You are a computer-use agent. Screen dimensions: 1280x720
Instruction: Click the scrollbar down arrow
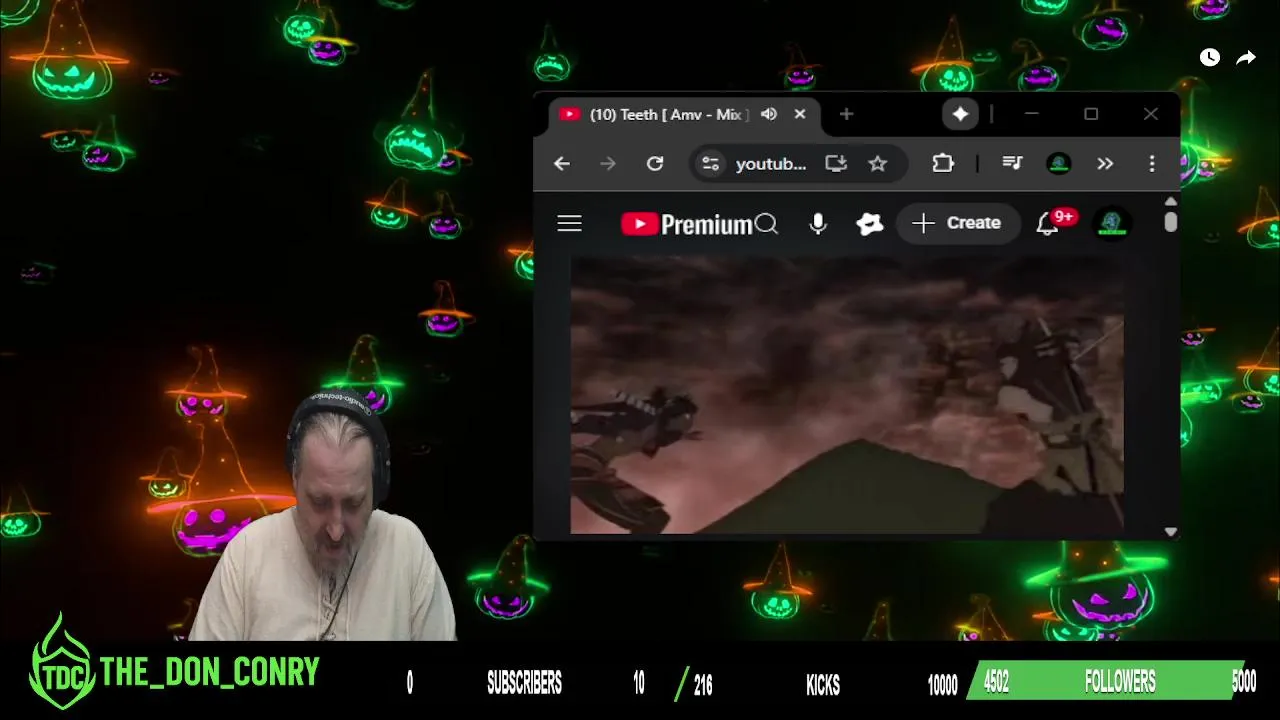[x=1170, y=532]
